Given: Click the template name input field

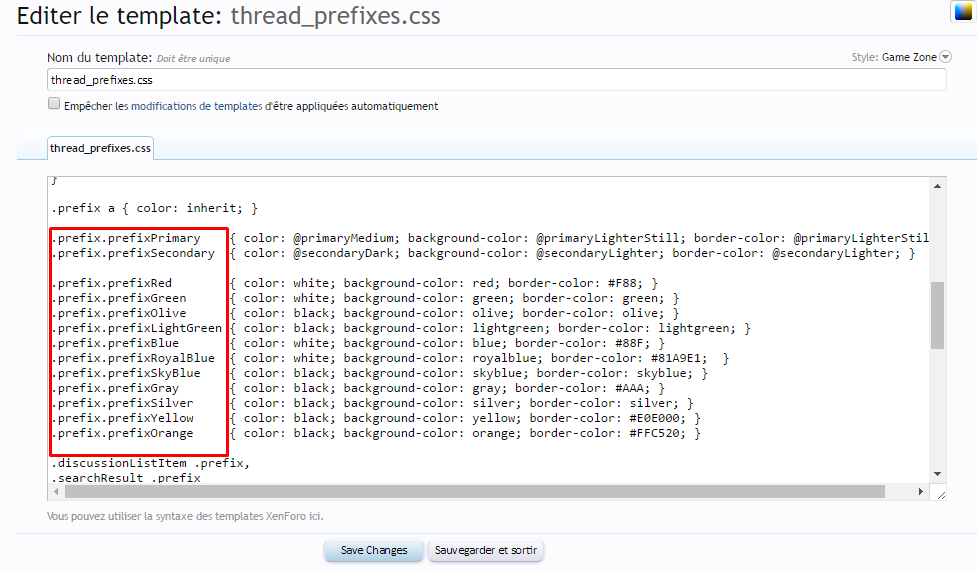Looking at the screenshot, I should (x=496, y=80).
